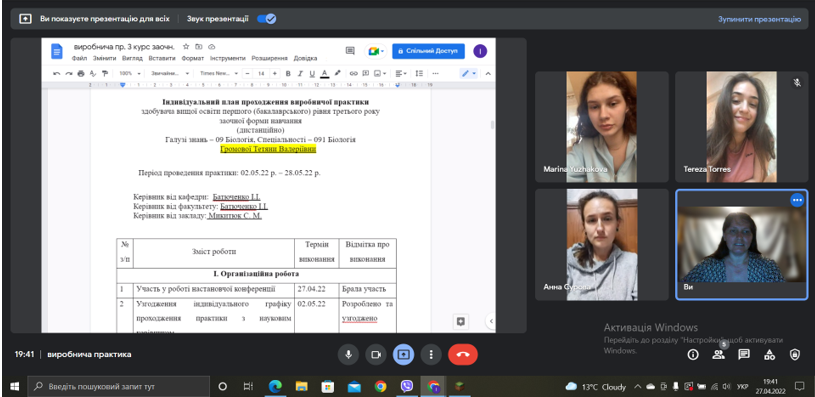Click the Move to folder icon
This screenshot has height=397, width=815.
[x=199, y=47]
